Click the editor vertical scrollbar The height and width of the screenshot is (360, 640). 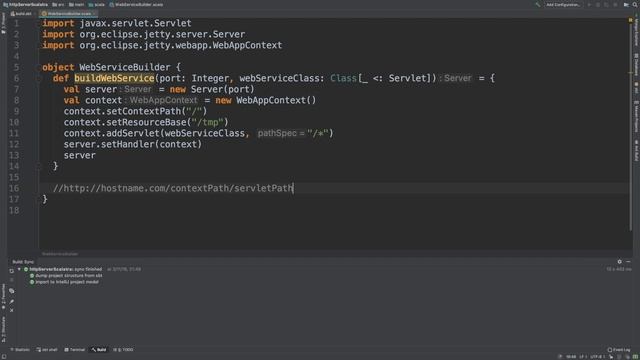[x=631, y=127]
